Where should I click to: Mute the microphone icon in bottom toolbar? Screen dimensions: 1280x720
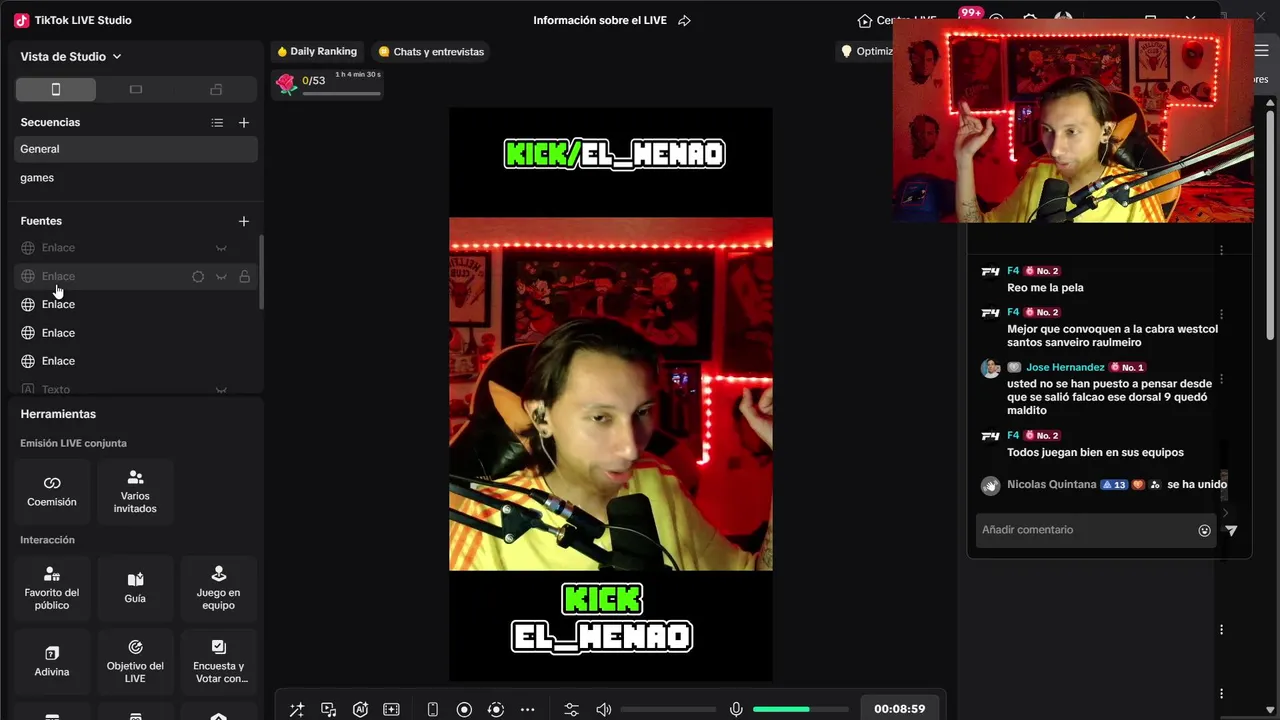(736, 710)
